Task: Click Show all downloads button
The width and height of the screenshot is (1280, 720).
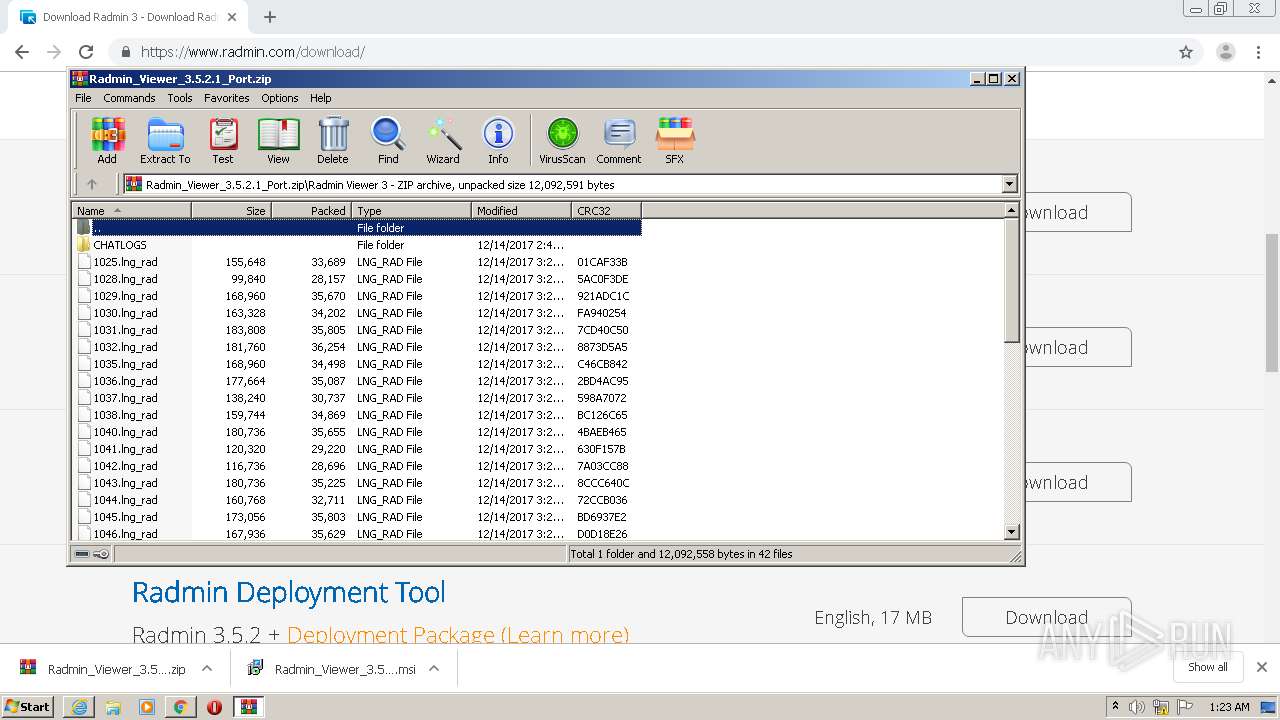Action: tap(1208, 667)
